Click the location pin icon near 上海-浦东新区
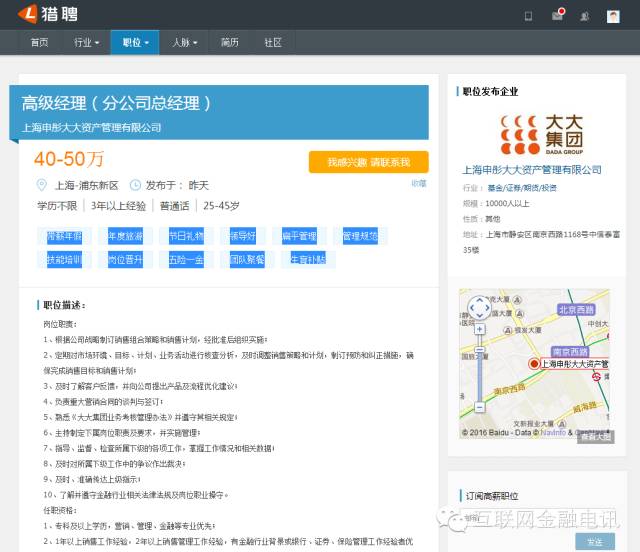The height and width of the screenshot is (552, 640). tap(42, 185)
